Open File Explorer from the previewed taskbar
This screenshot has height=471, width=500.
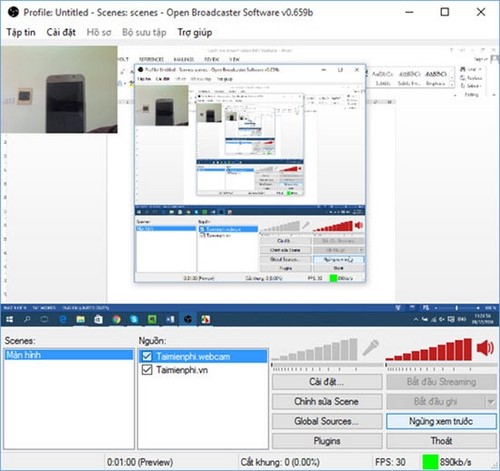80,319
